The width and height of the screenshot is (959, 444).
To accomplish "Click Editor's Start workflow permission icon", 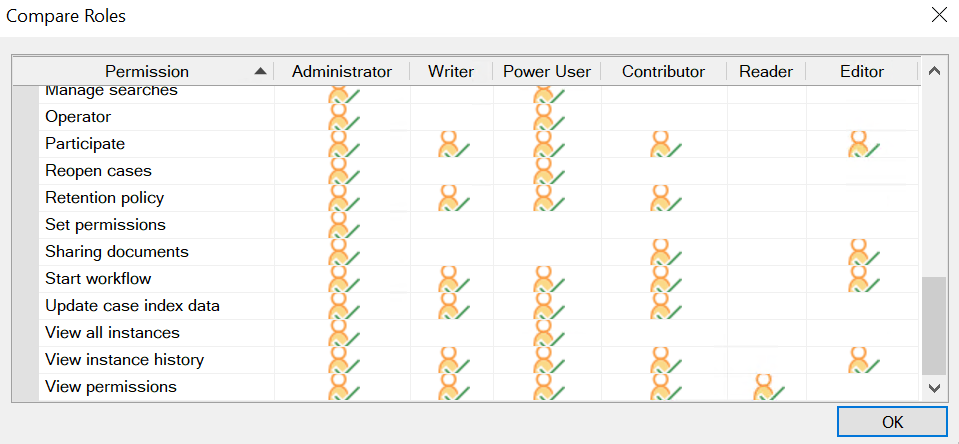I will tap(862, 279).
